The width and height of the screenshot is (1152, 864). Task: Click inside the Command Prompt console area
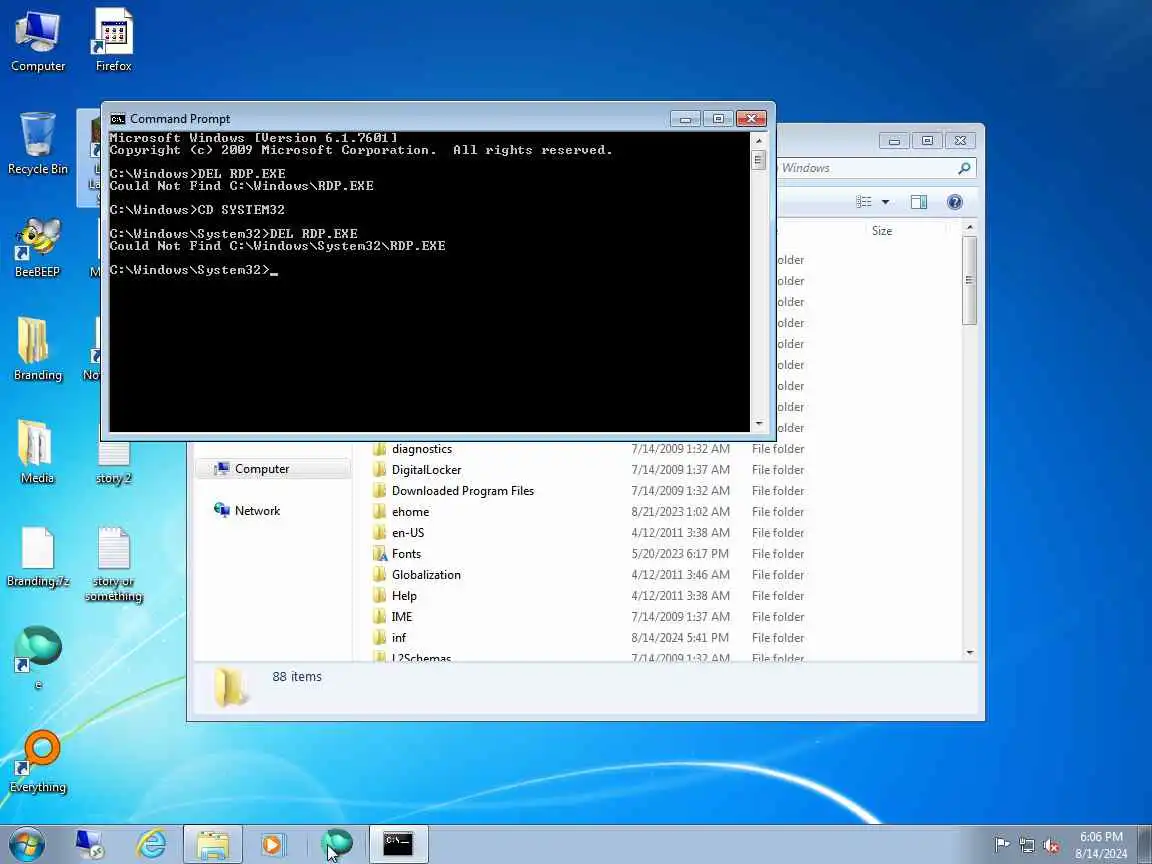[x=430, y=281]
